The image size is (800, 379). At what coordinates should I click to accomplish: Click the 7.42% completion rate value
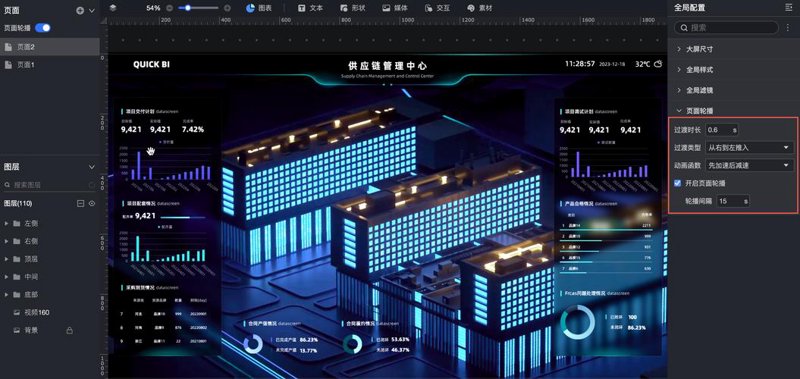pos(192,130)
